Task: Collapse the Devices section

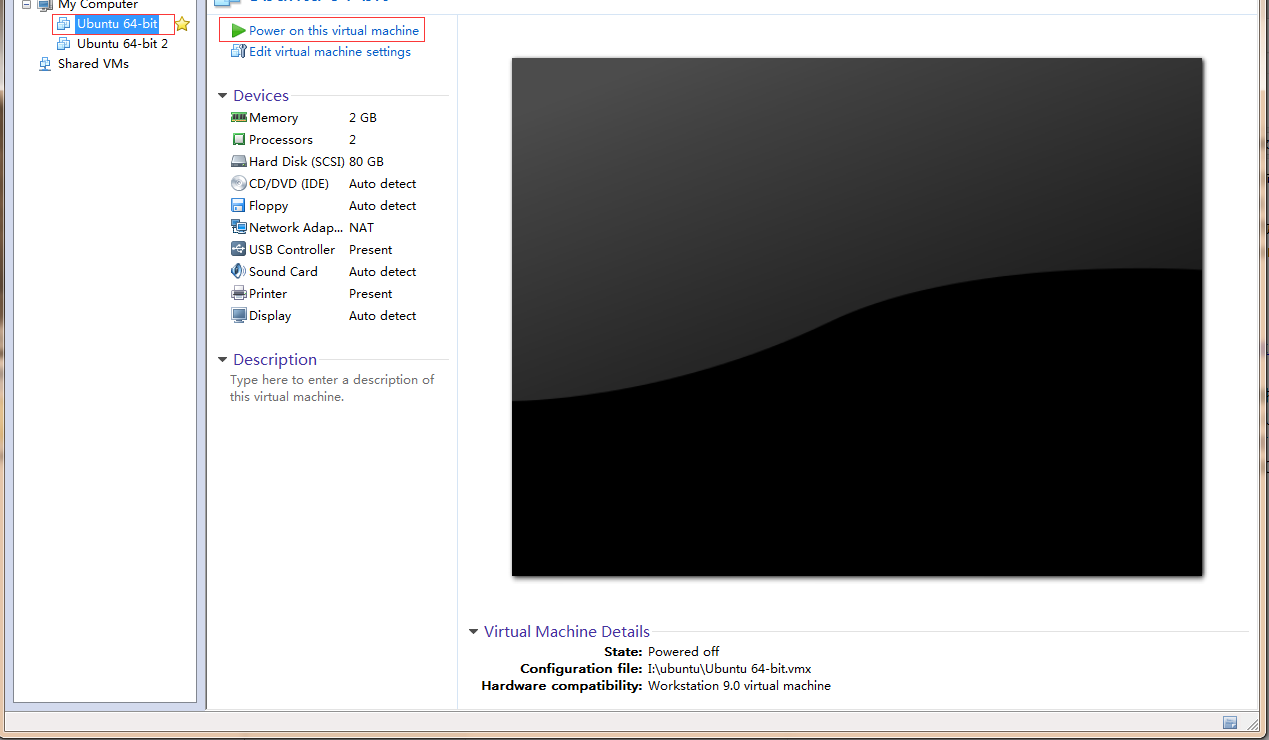Action: point(222,96)
